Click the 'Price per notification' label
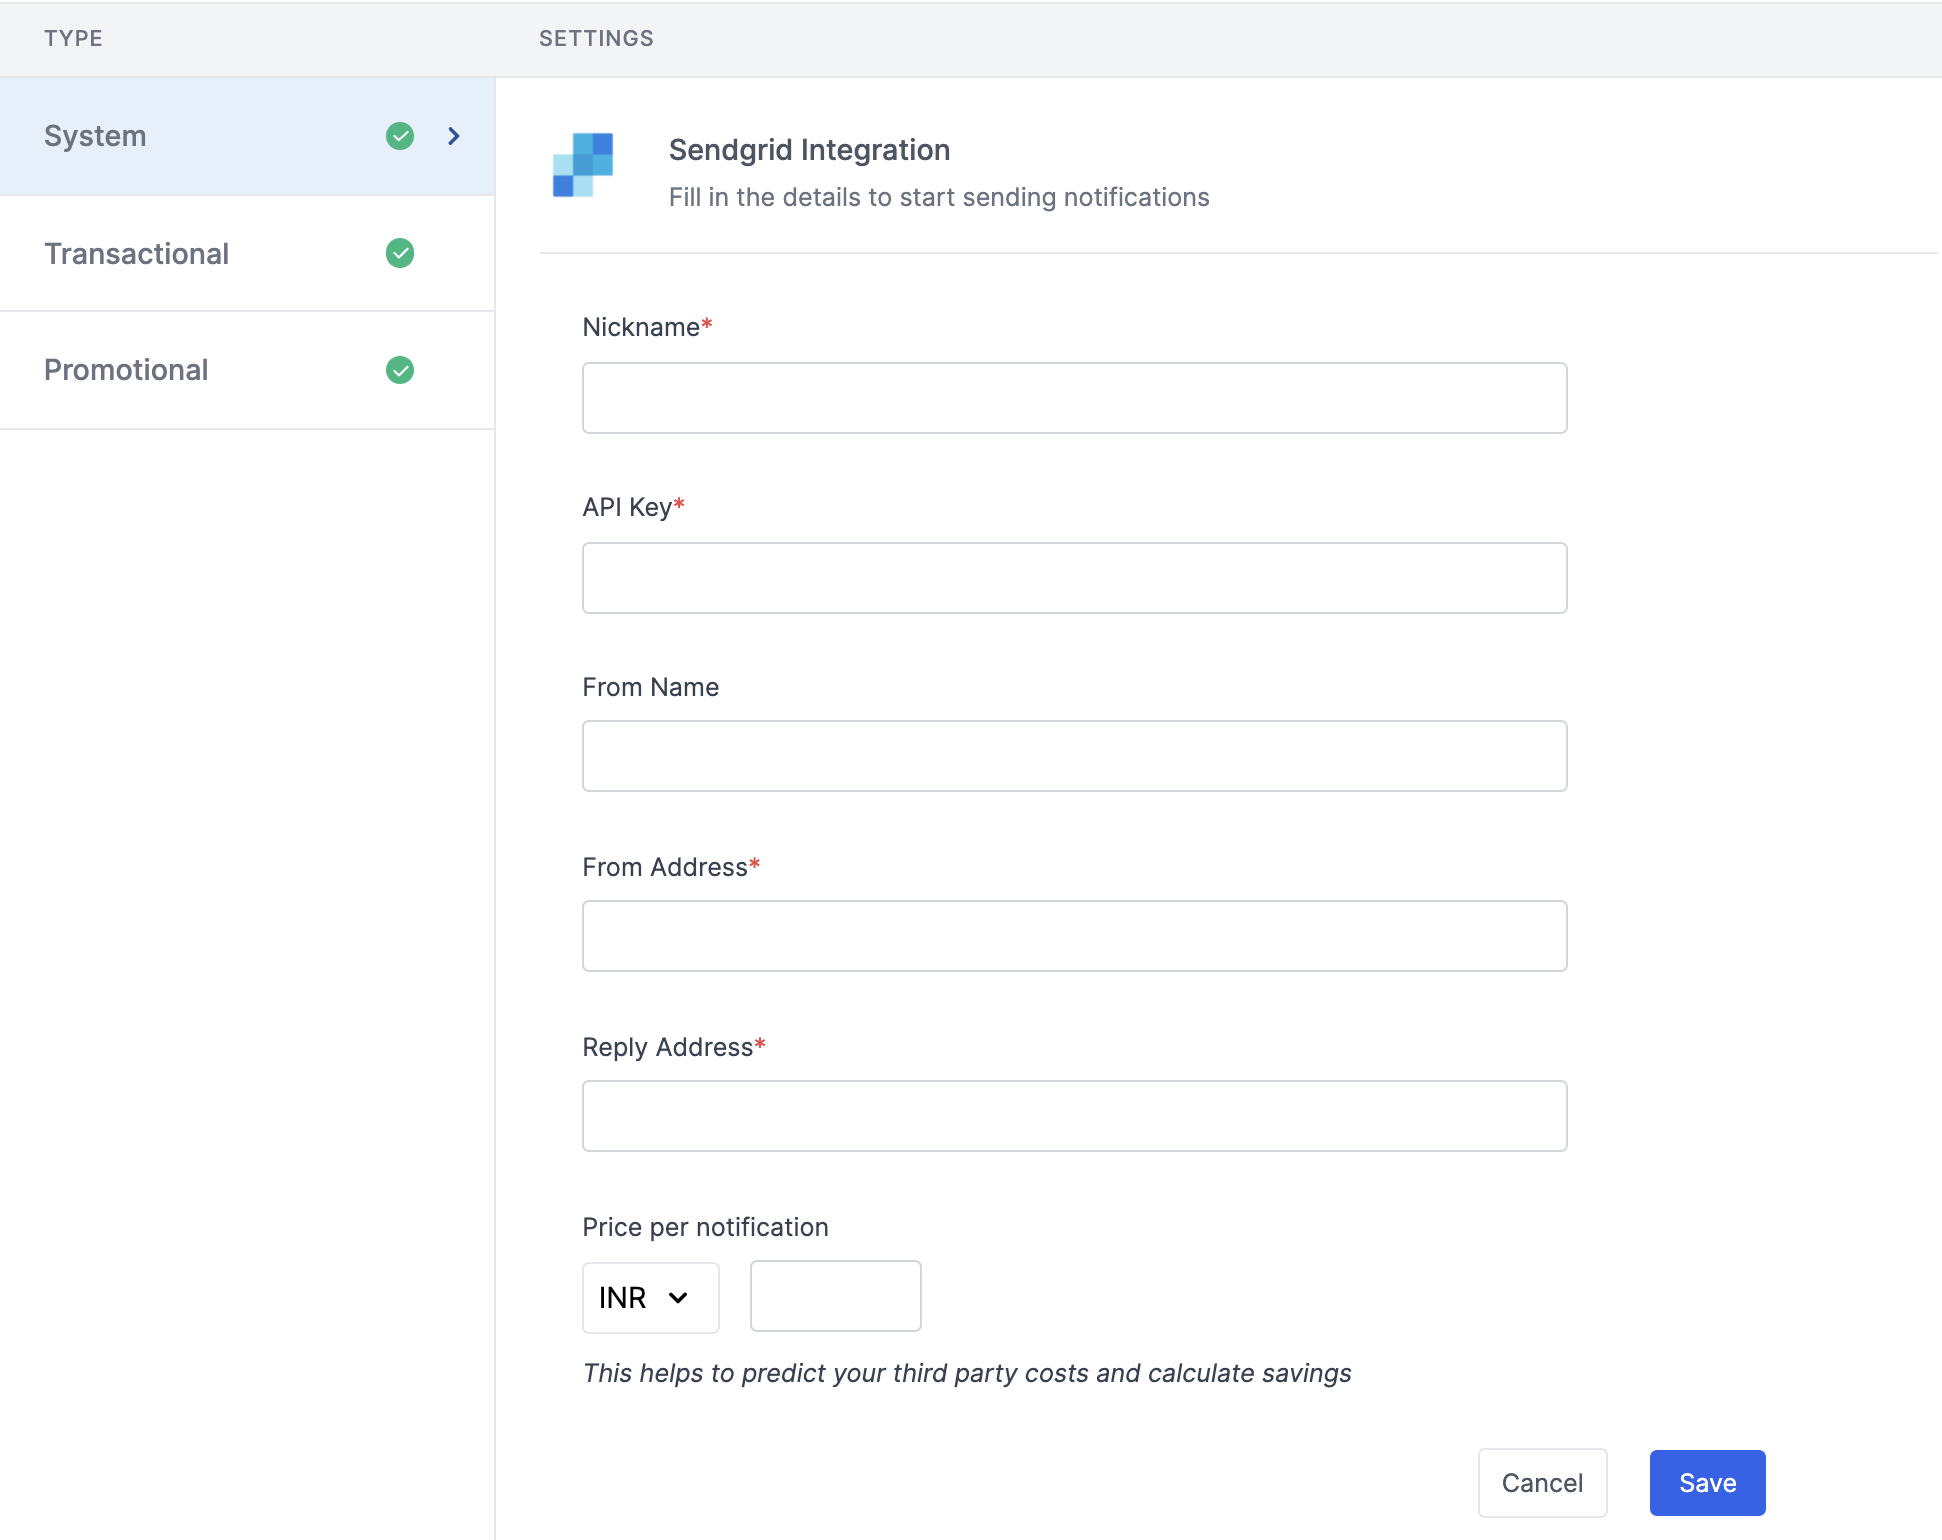Screen dimensions: 1942x1540 pos(705,1227)
